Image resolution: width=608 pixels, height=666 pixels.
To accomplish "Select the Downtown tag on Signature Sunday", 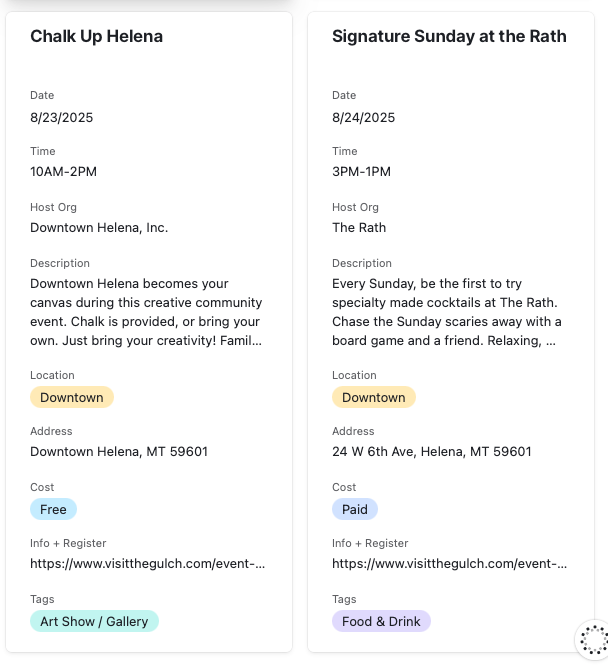I will click(374, 397).
